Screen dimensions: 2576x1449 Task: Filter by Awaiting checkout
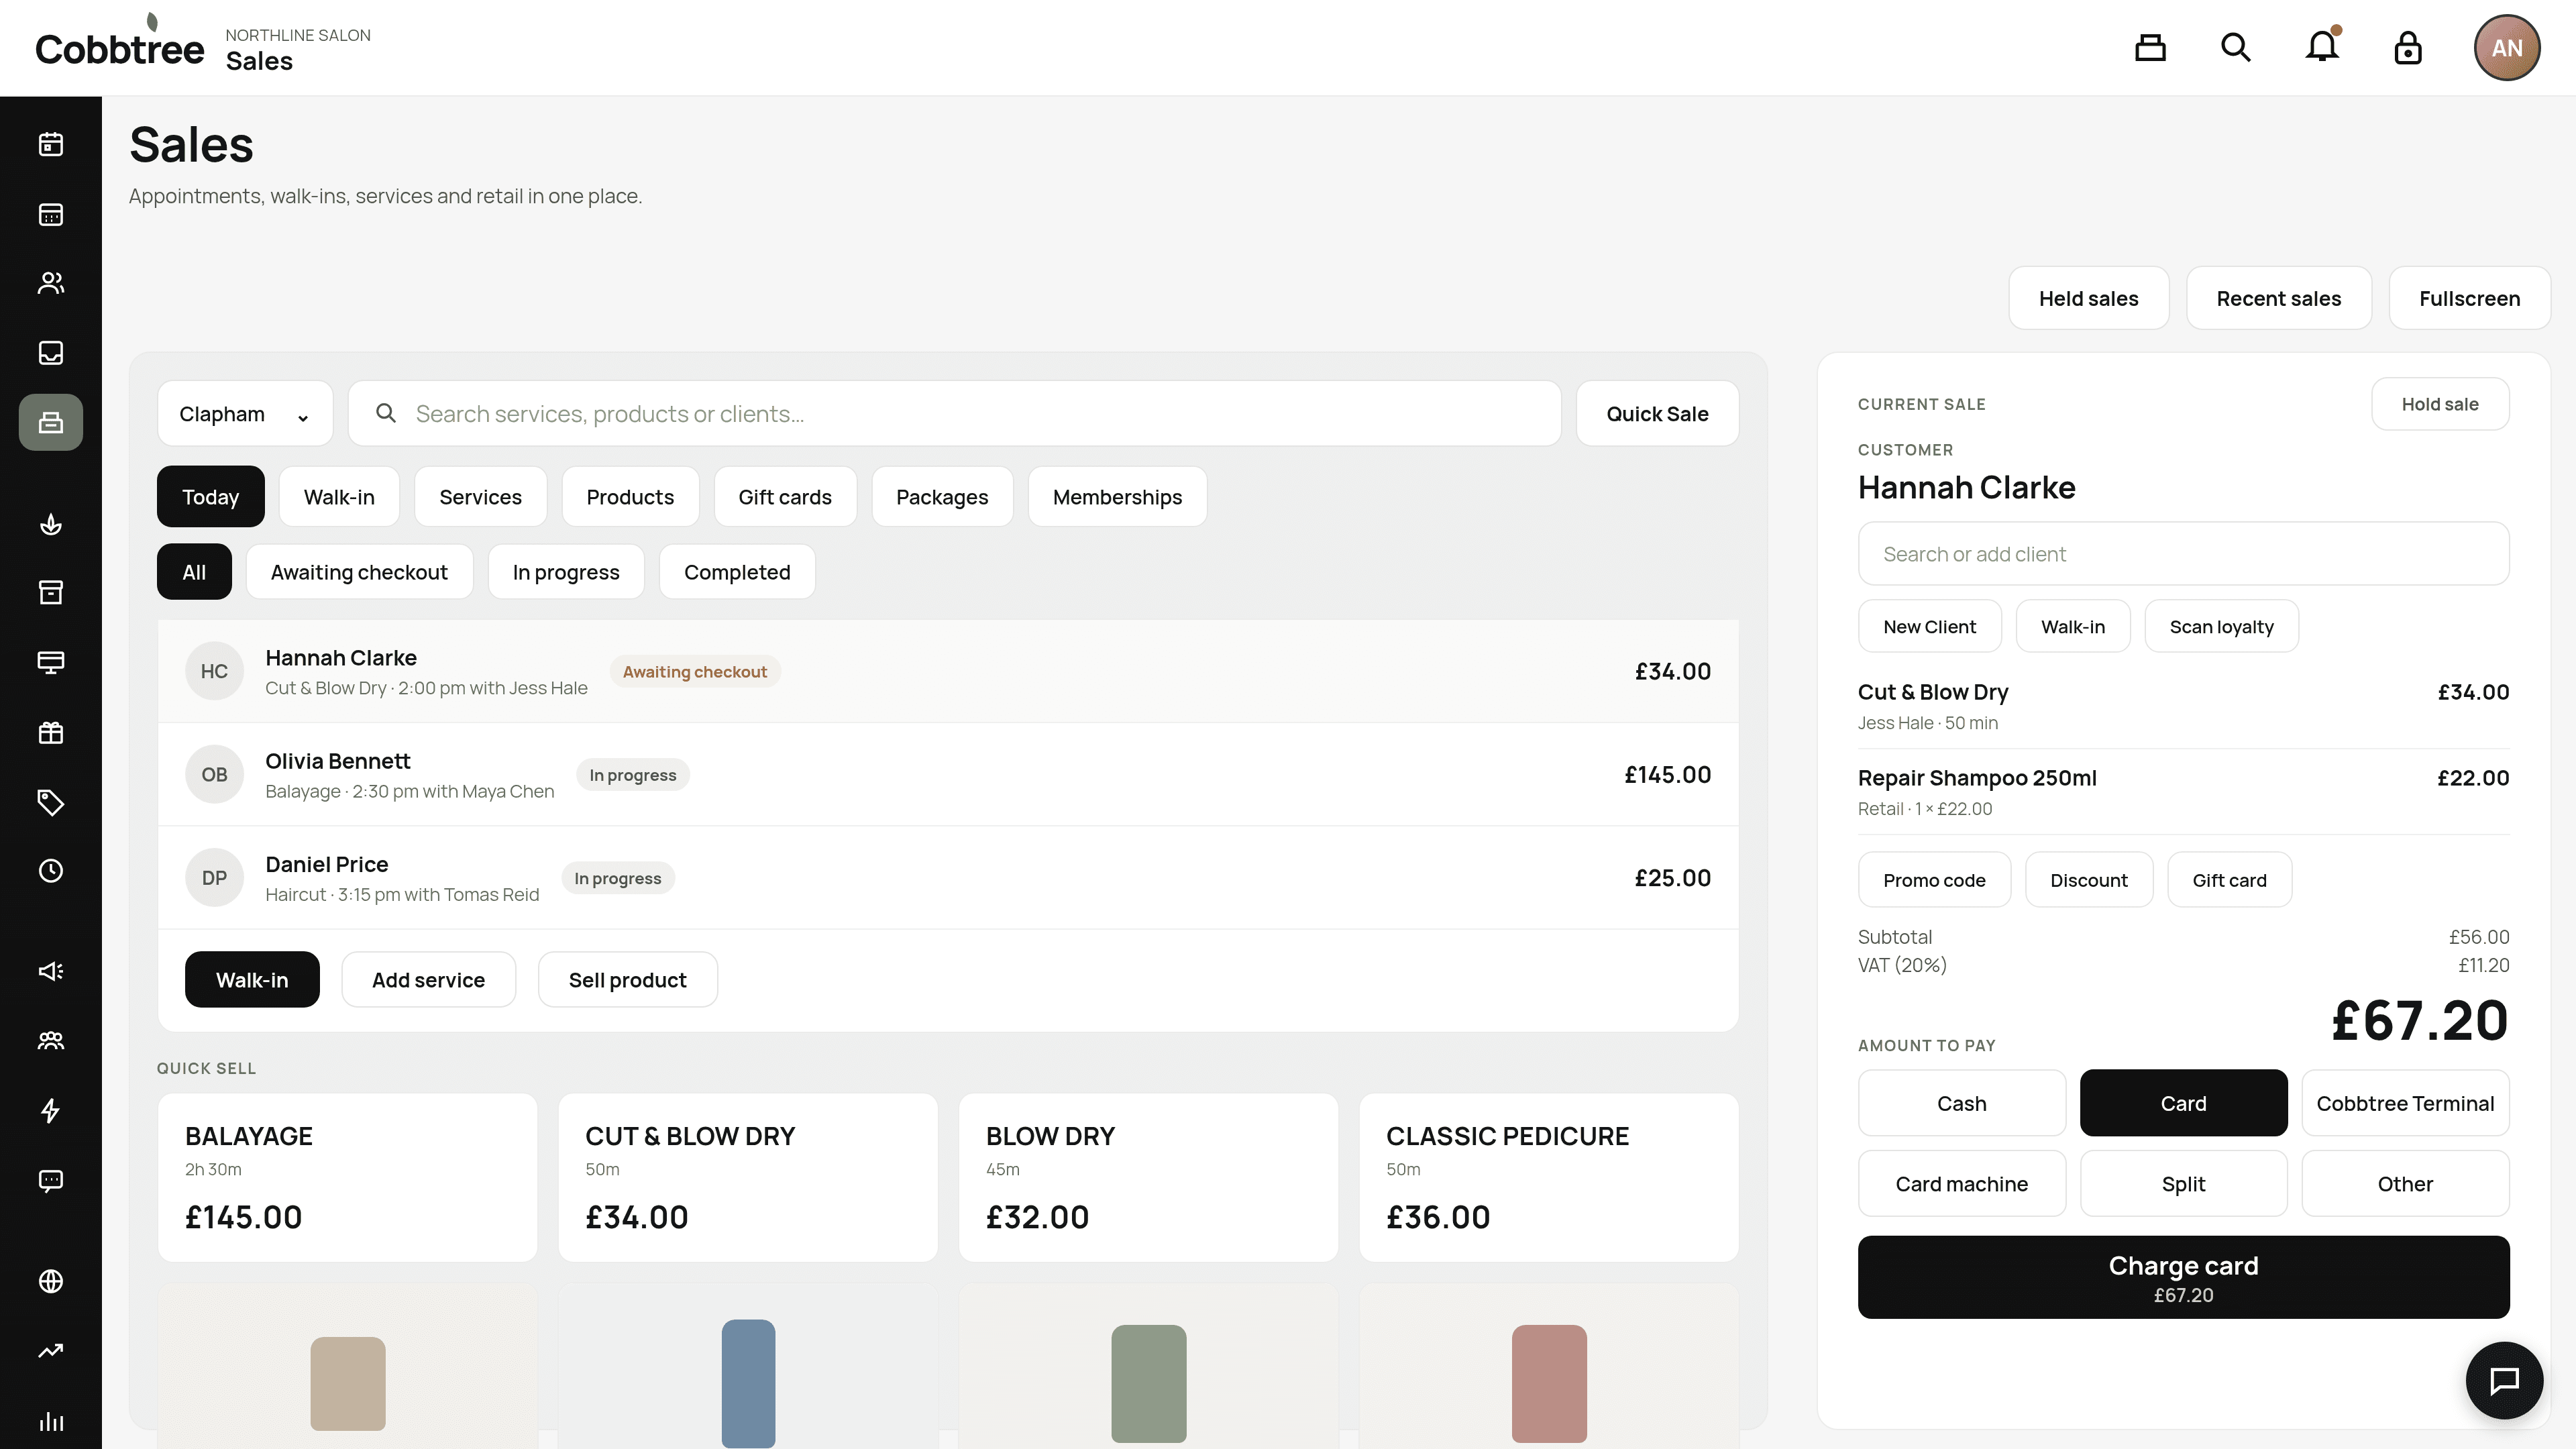point(359,572)
